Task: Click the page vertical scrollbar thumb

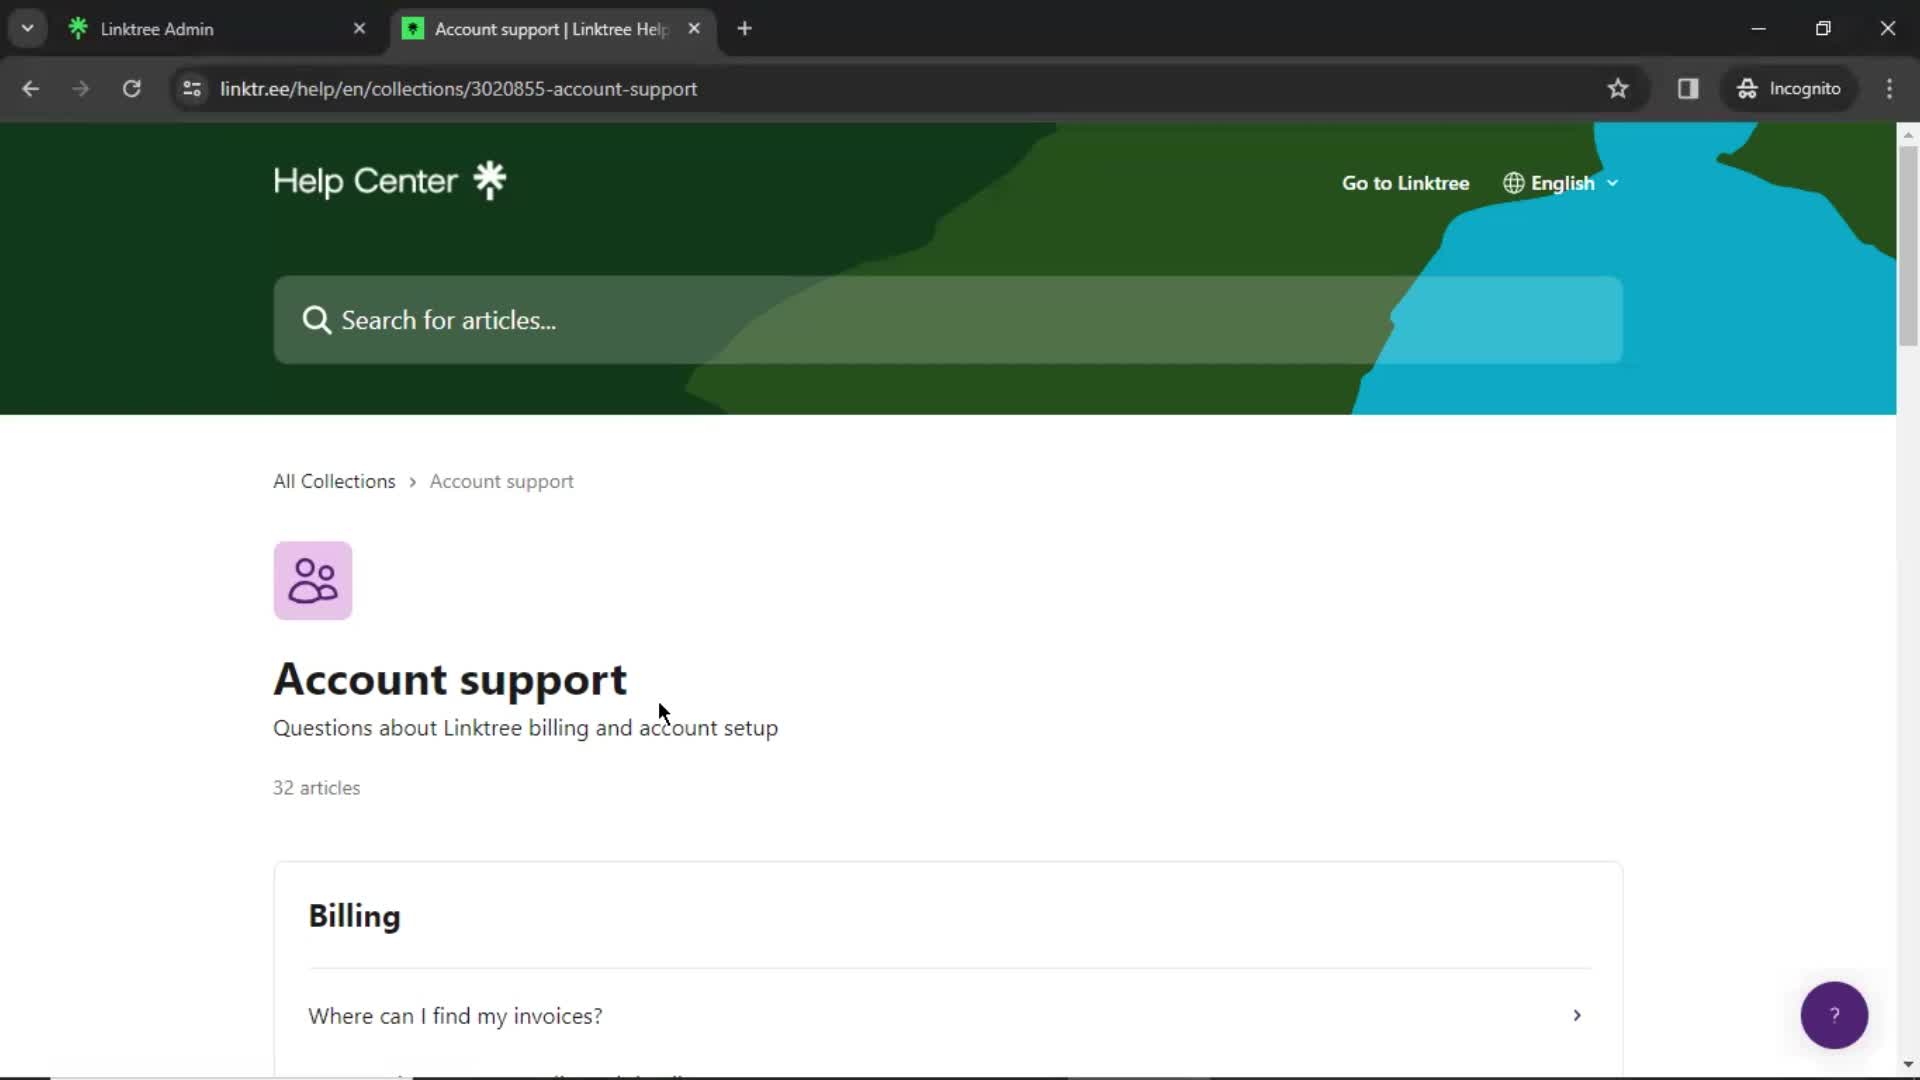Action: point(1908,245)
